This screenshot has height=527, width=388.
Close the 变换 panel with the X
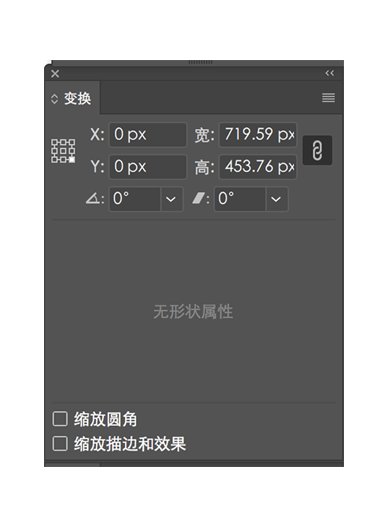click(x=55, y=74)
